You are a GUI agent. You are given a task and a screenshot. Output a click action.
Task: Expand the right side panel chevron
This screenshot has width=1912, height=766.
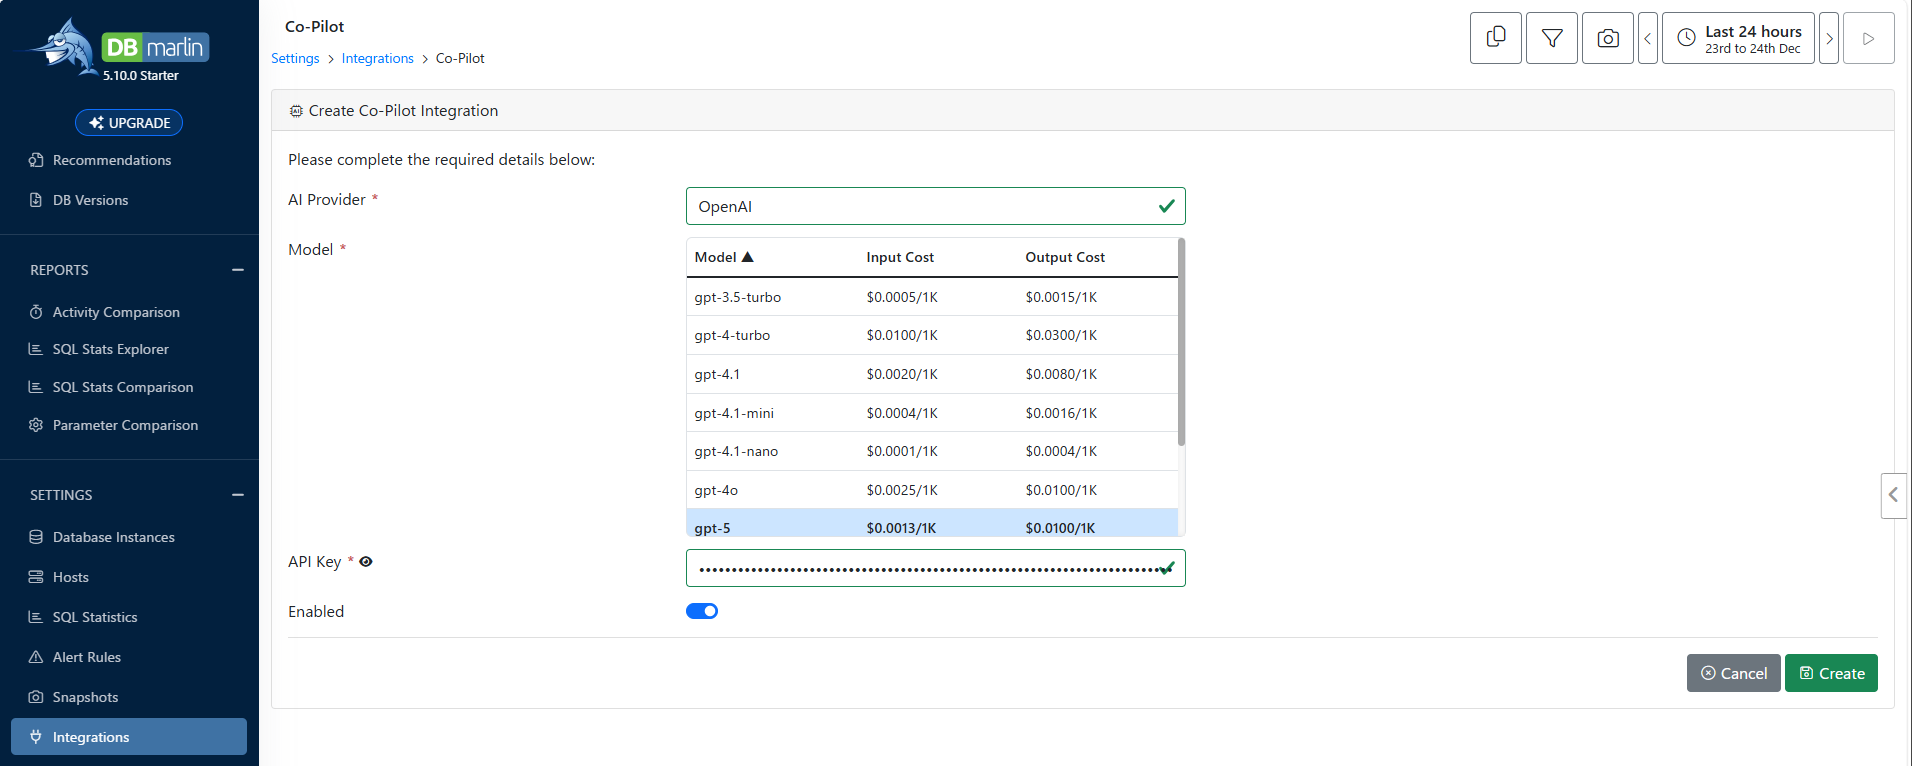(1893, 495)
